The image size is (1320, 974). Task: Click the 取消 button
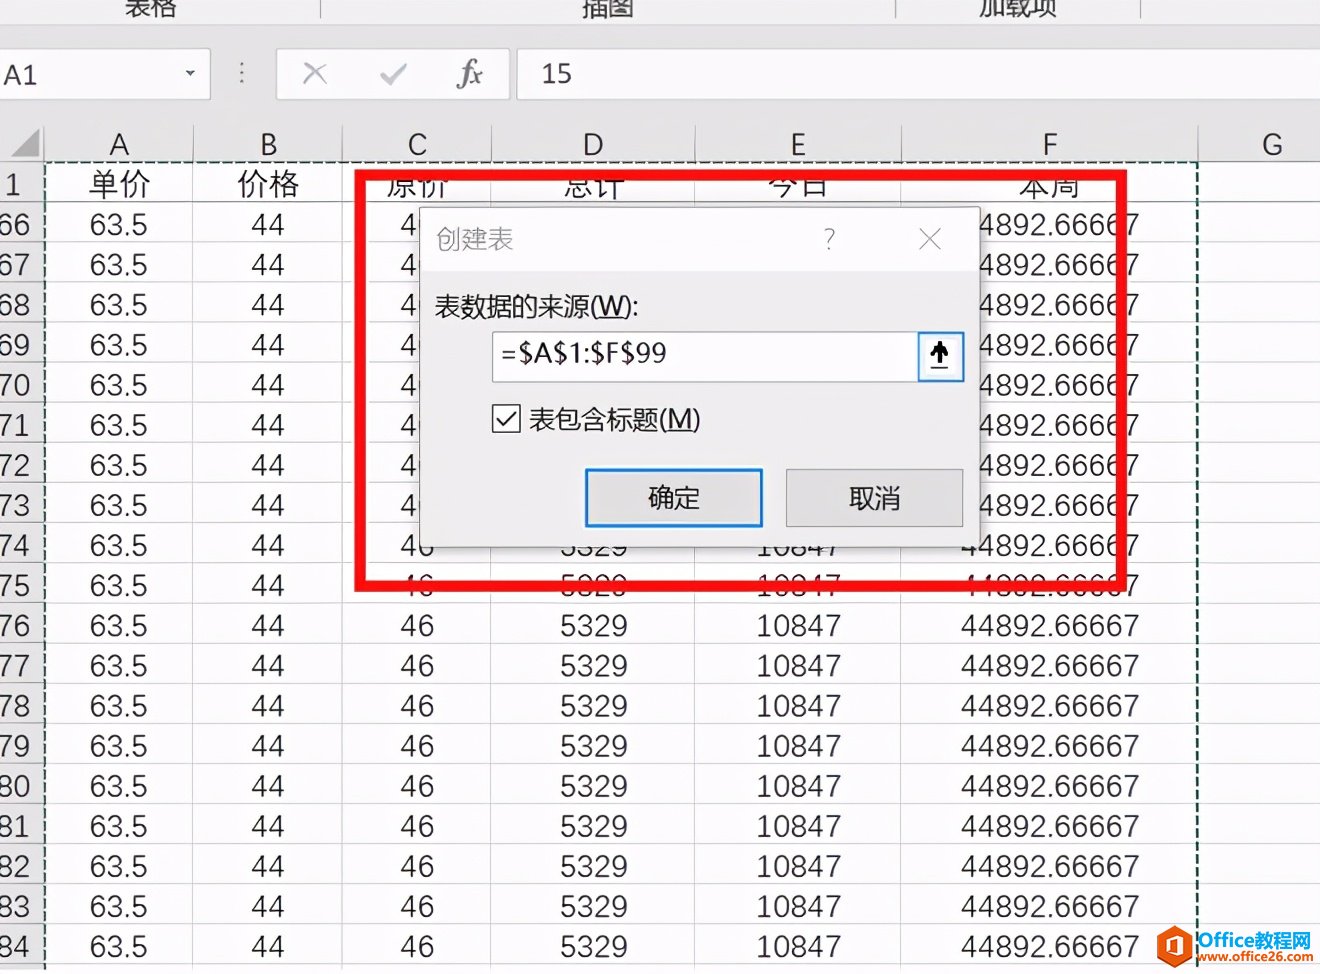pos(875,498)
